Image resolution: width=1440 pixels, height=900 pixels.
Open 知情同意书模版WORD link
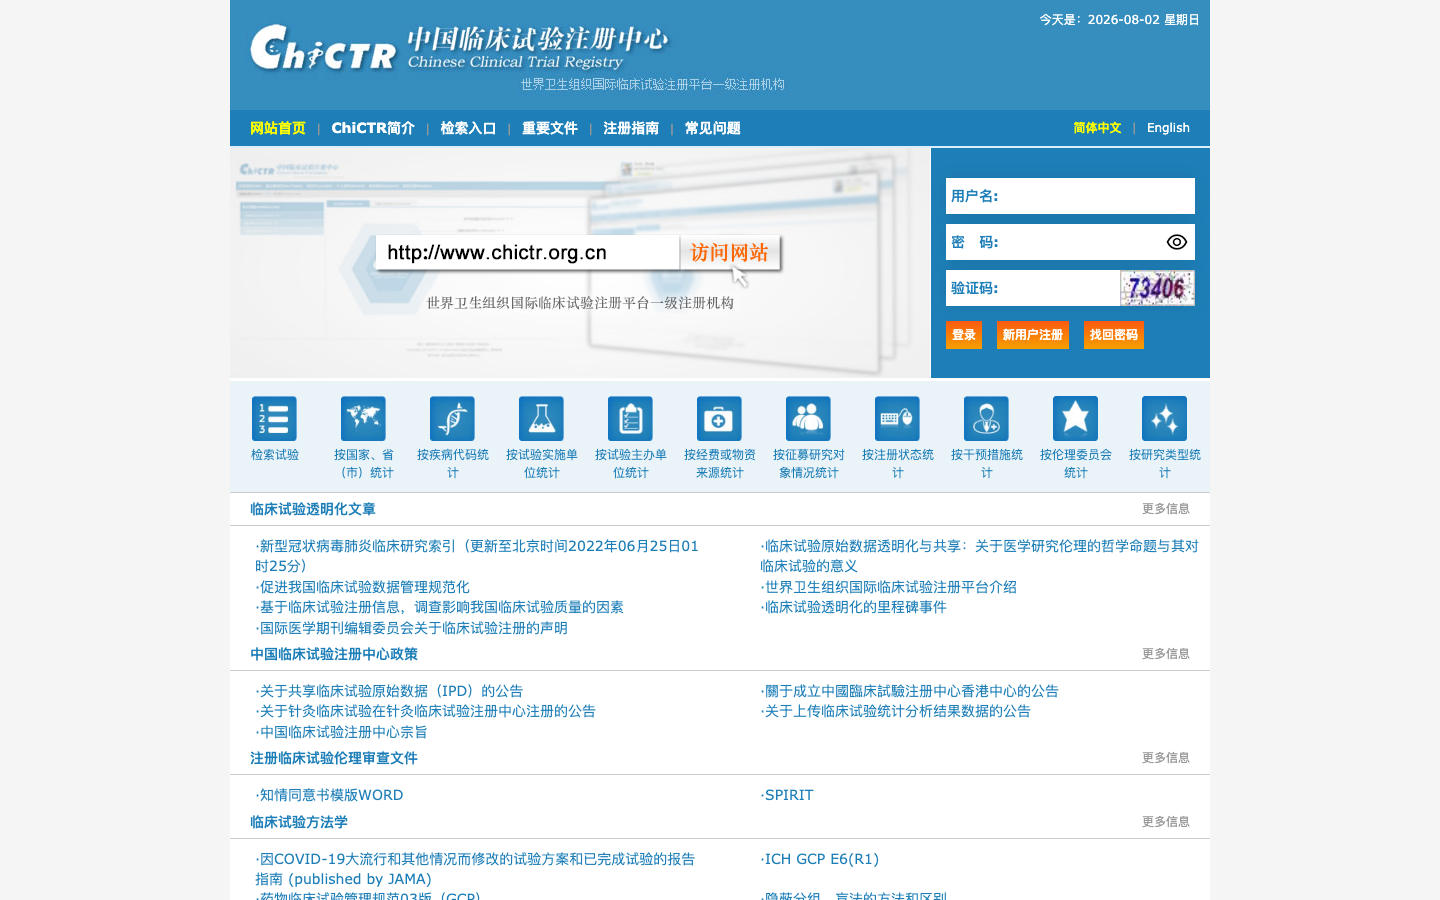[x=329, y=795]
